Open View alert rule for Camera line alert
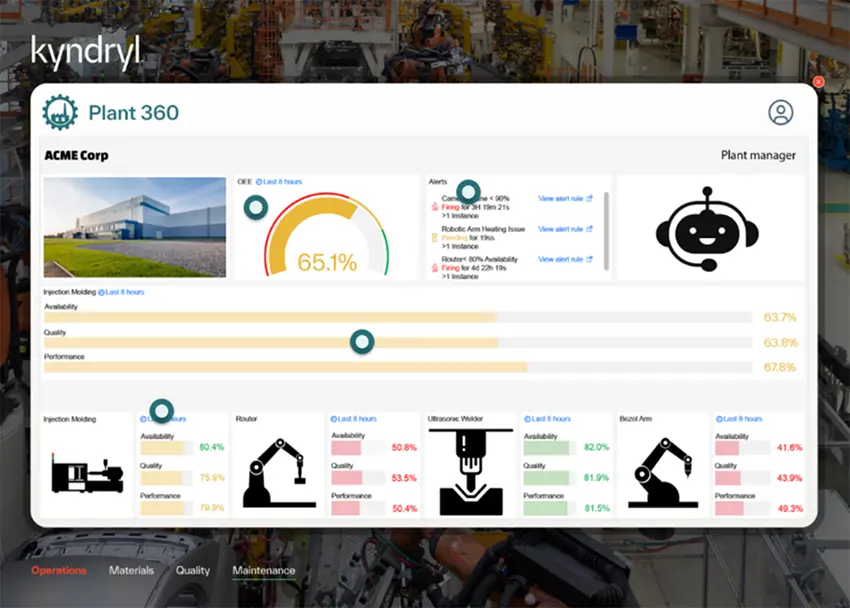 point(565,198)
